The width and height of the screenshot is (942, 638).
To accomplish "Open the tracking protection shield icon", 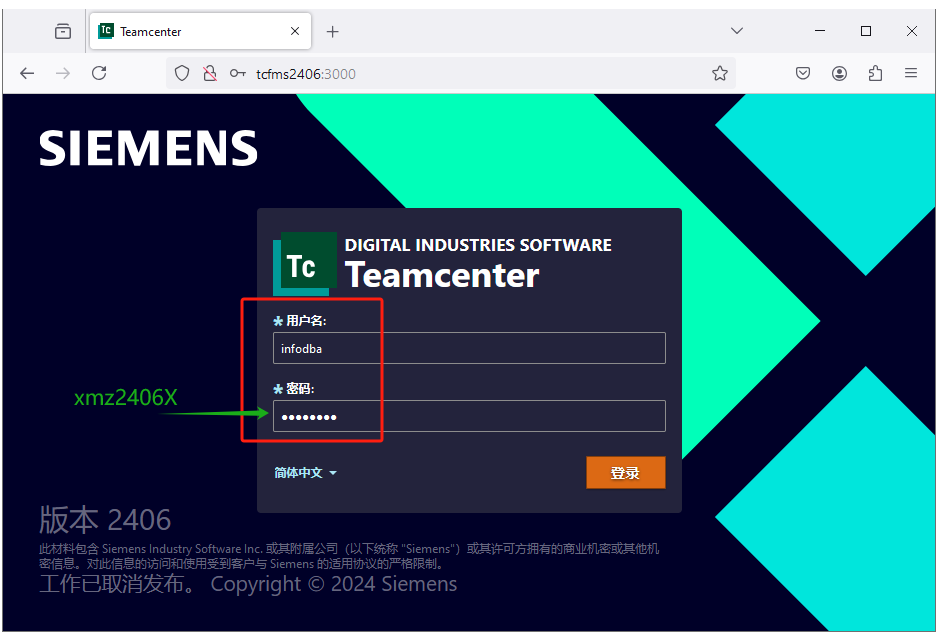I will (x=182, y=73).
